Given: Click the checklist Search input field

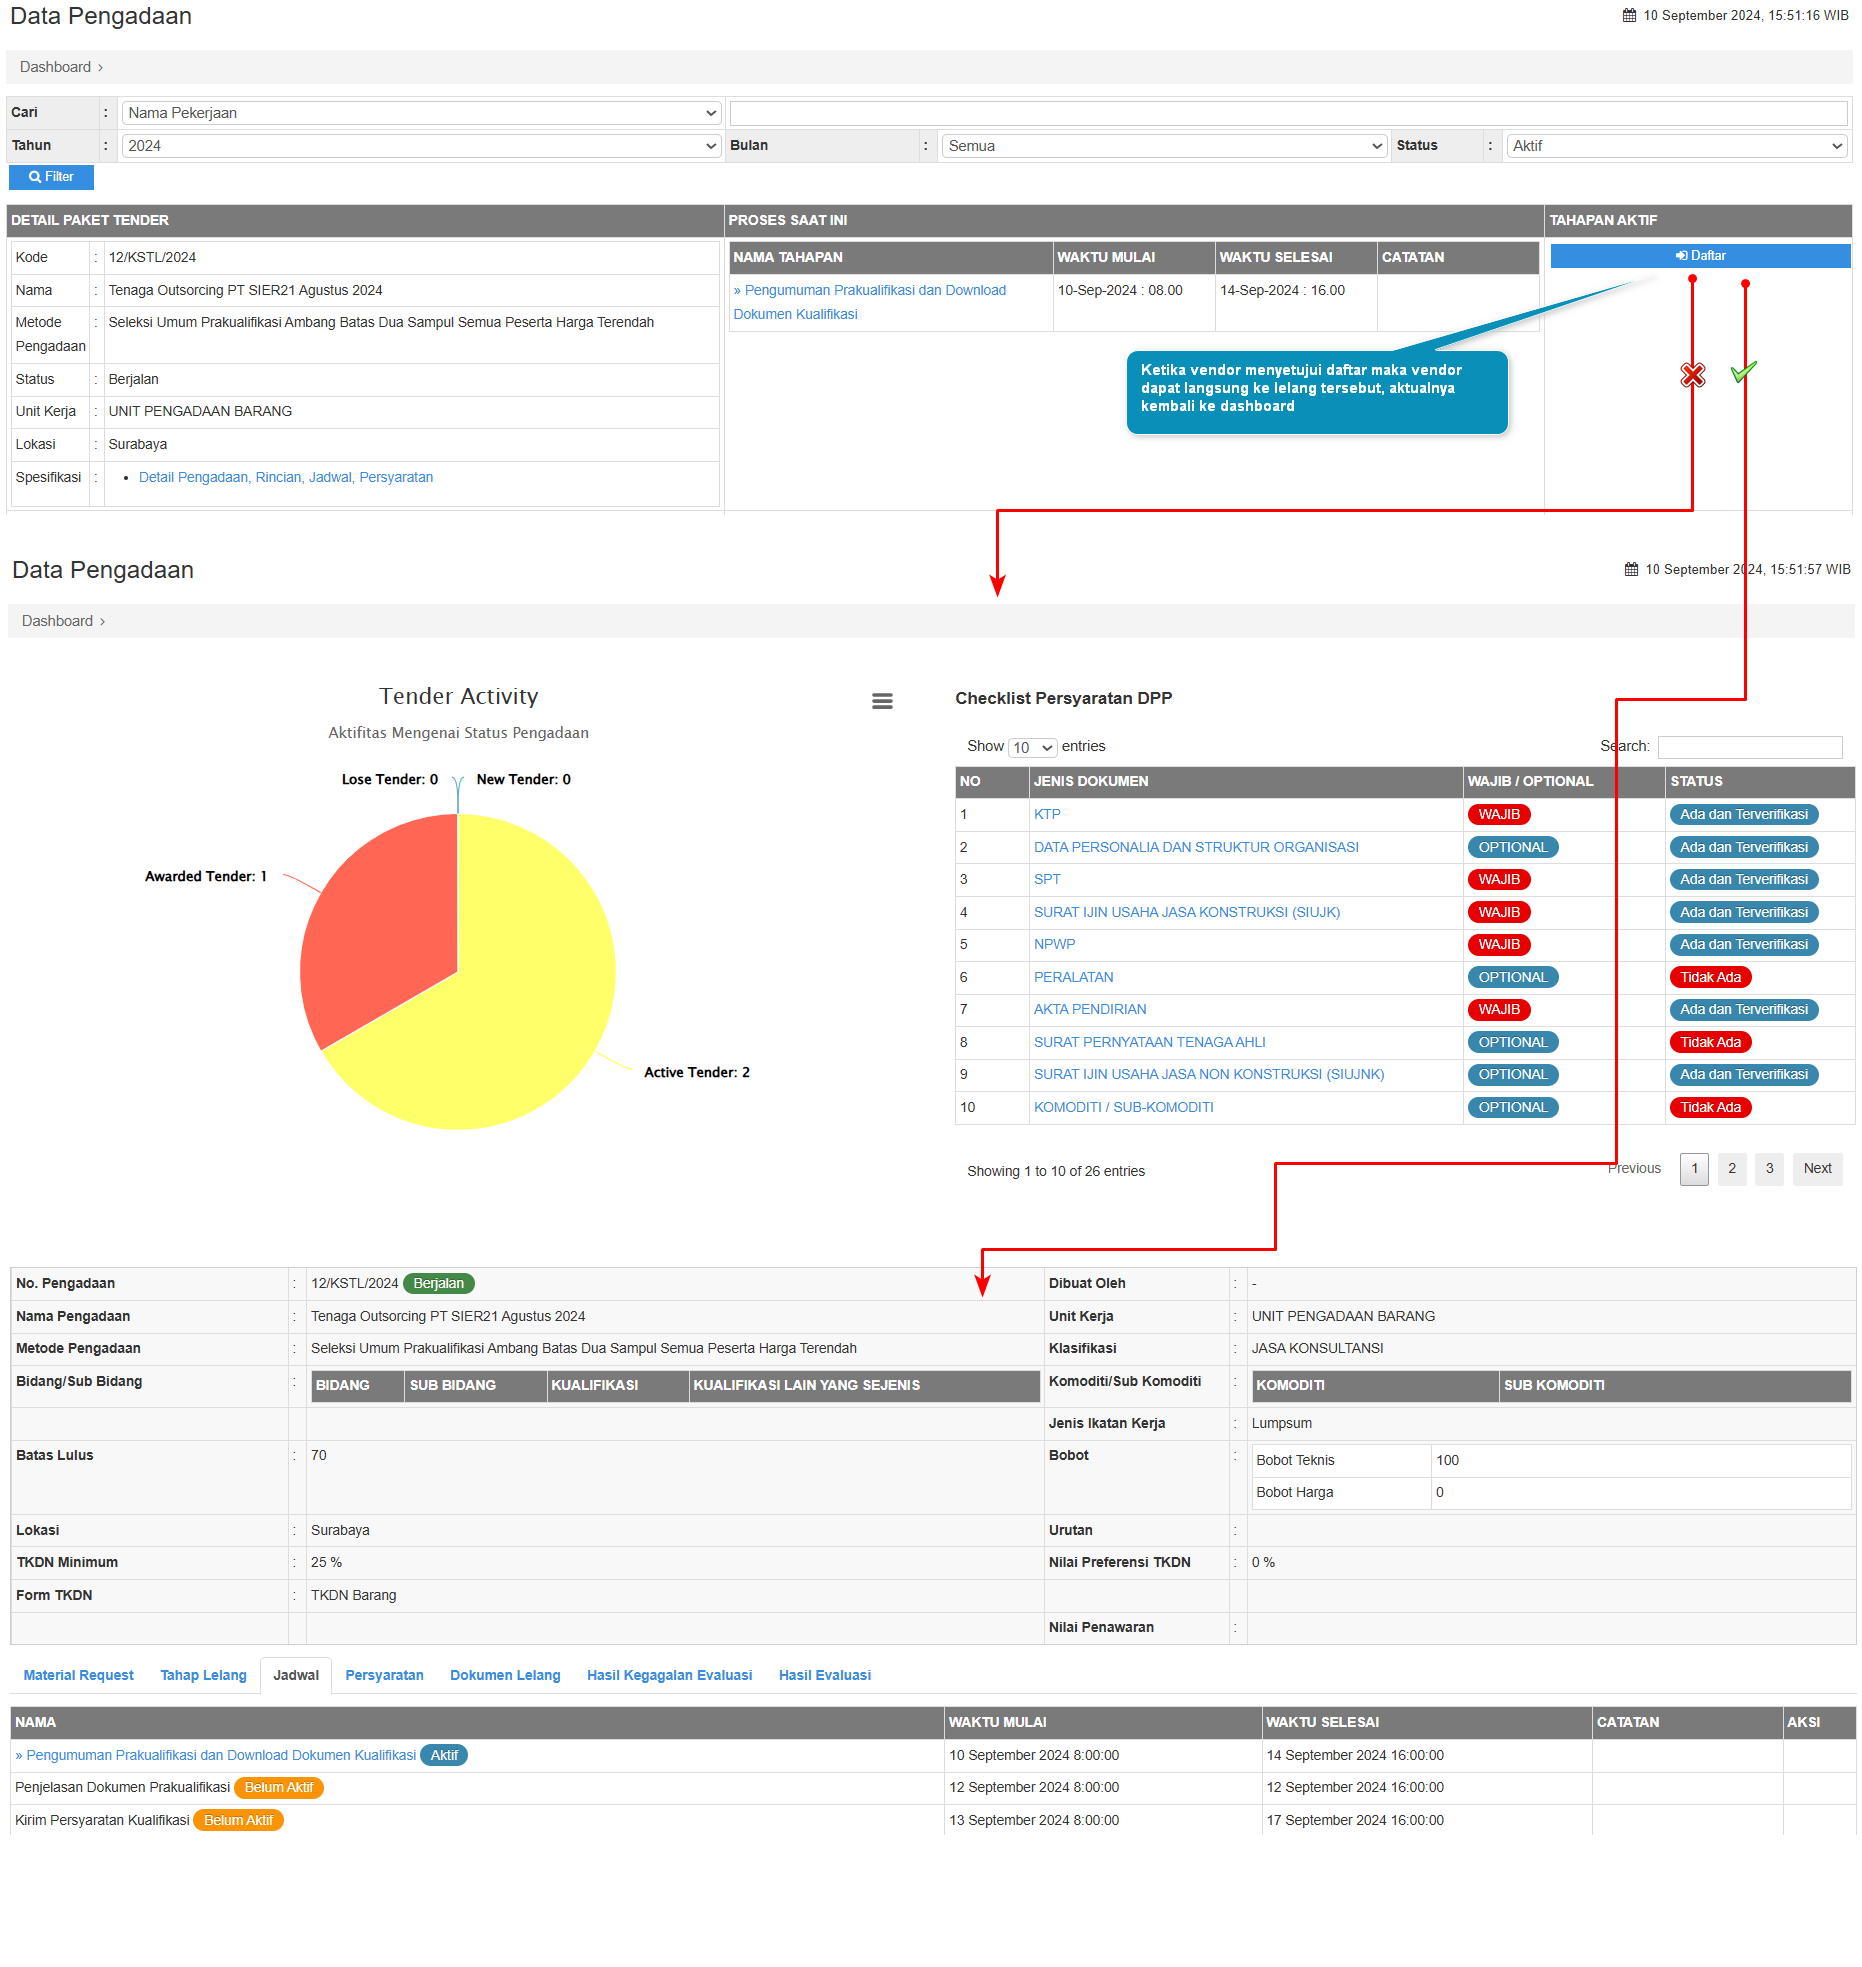Looking at the screenshot, I should pyautogui.click(x=1749, y=747).
